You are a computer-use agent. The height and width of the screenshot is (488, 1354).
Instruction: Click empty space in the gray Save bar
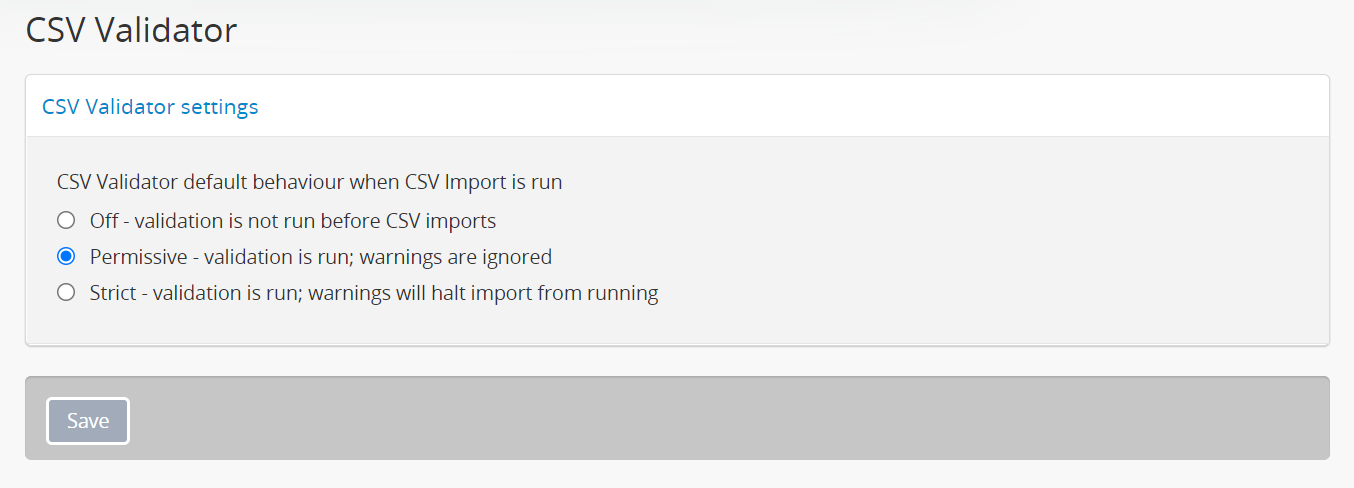pos(700,421)
